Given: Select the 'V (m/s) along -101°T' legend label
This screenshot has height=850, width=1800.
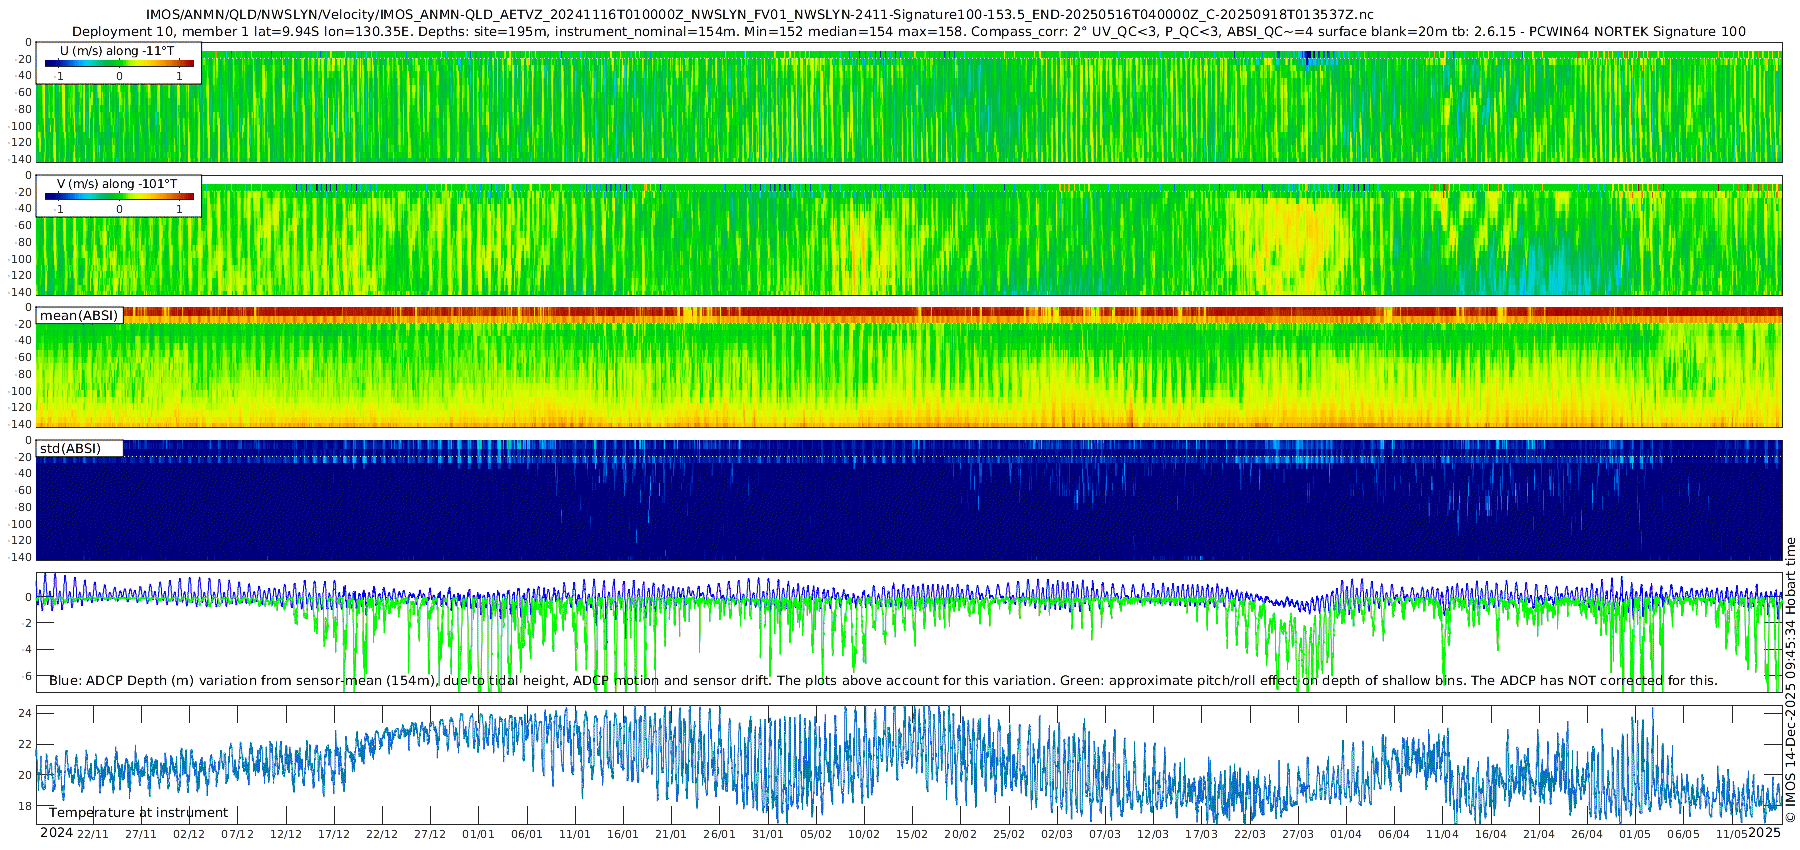Looking at the screenshot, I should pos(117,183).
